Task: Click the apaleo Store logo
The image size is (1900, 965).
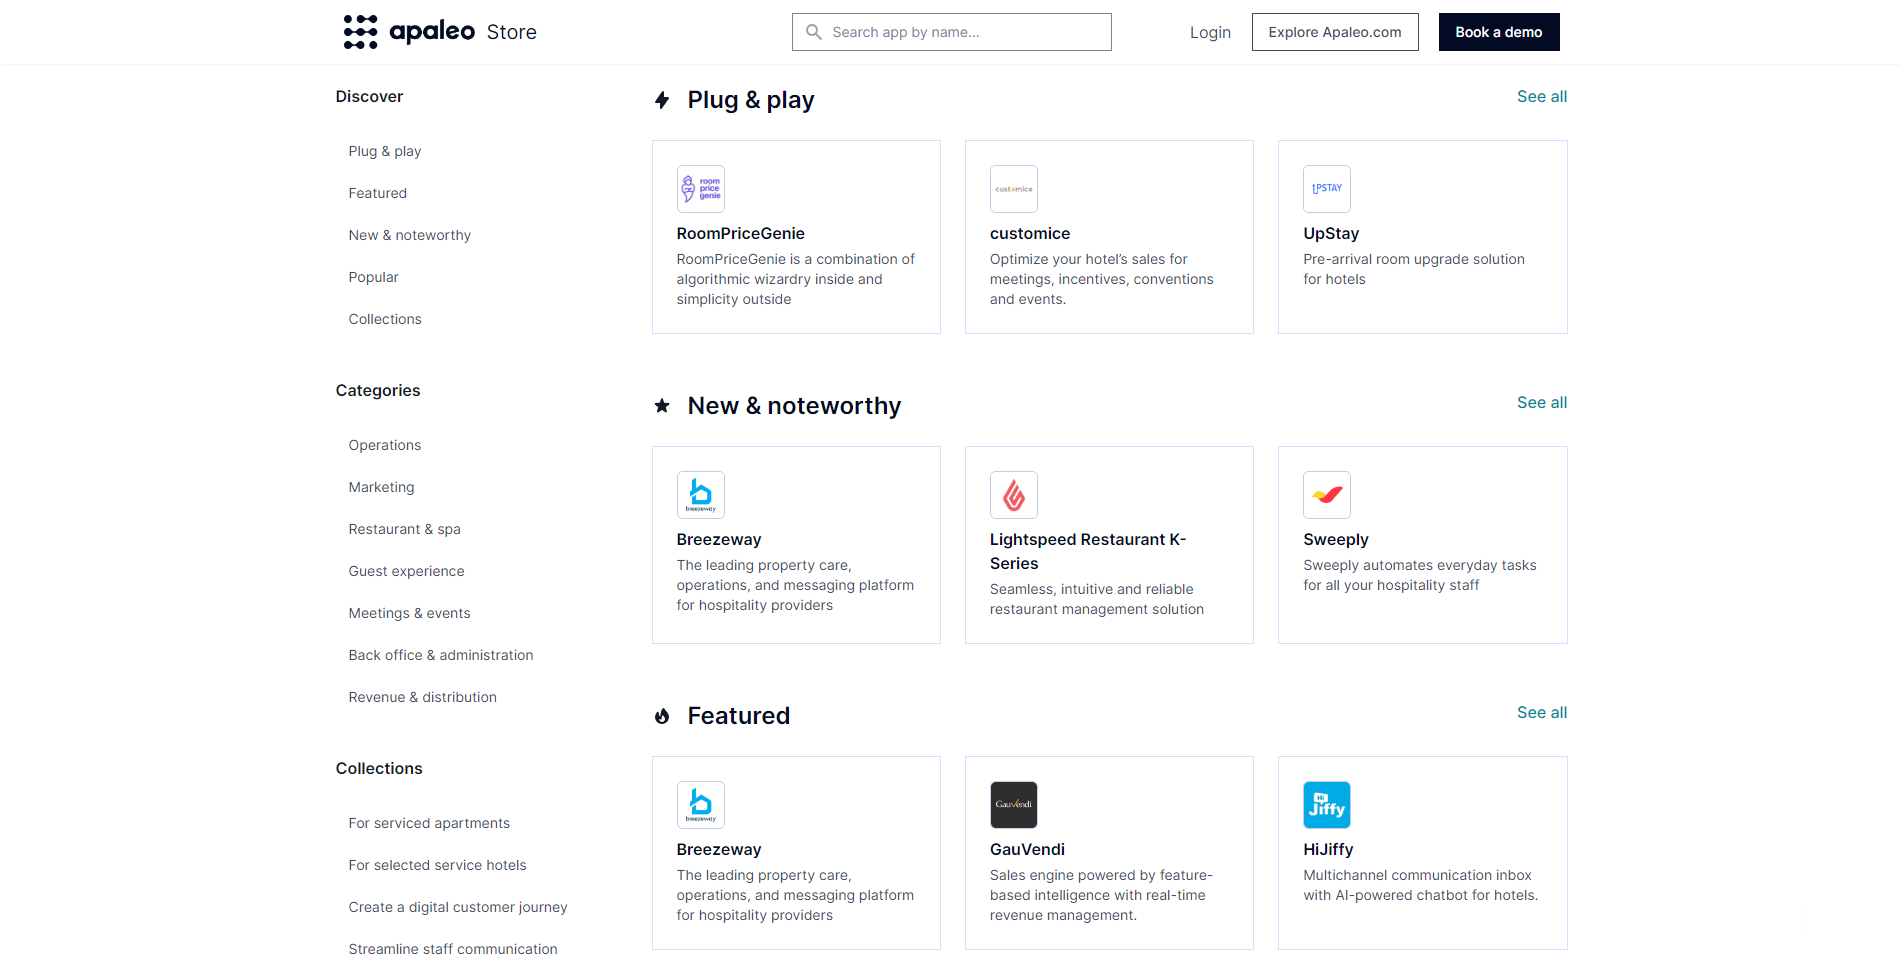Action: point(439,32)
